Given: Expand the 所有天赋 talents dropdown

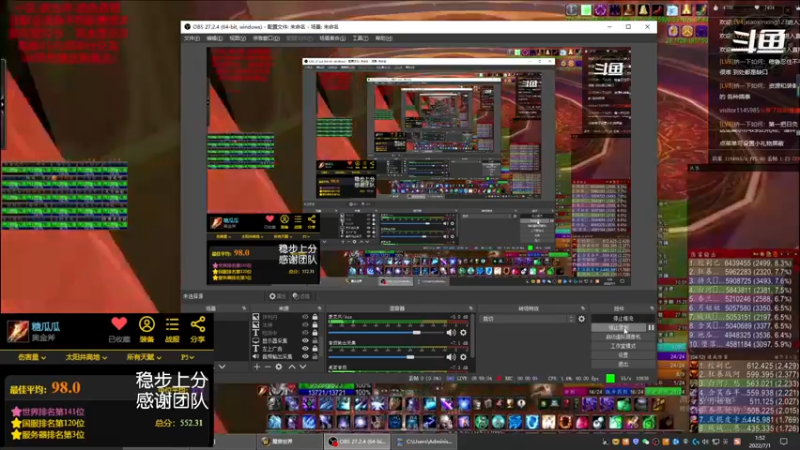Looking at the screenshot, I should click(144, 357).
